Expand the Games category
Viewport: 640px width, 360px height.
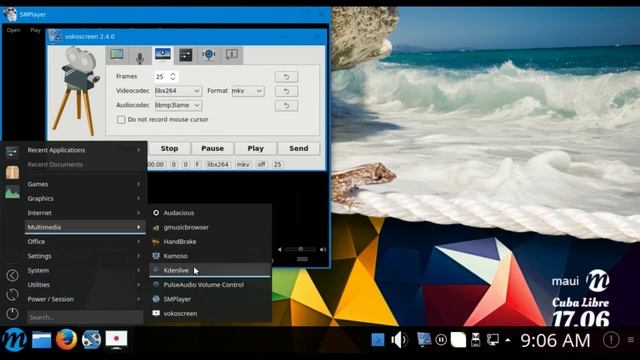pos(84,184)
